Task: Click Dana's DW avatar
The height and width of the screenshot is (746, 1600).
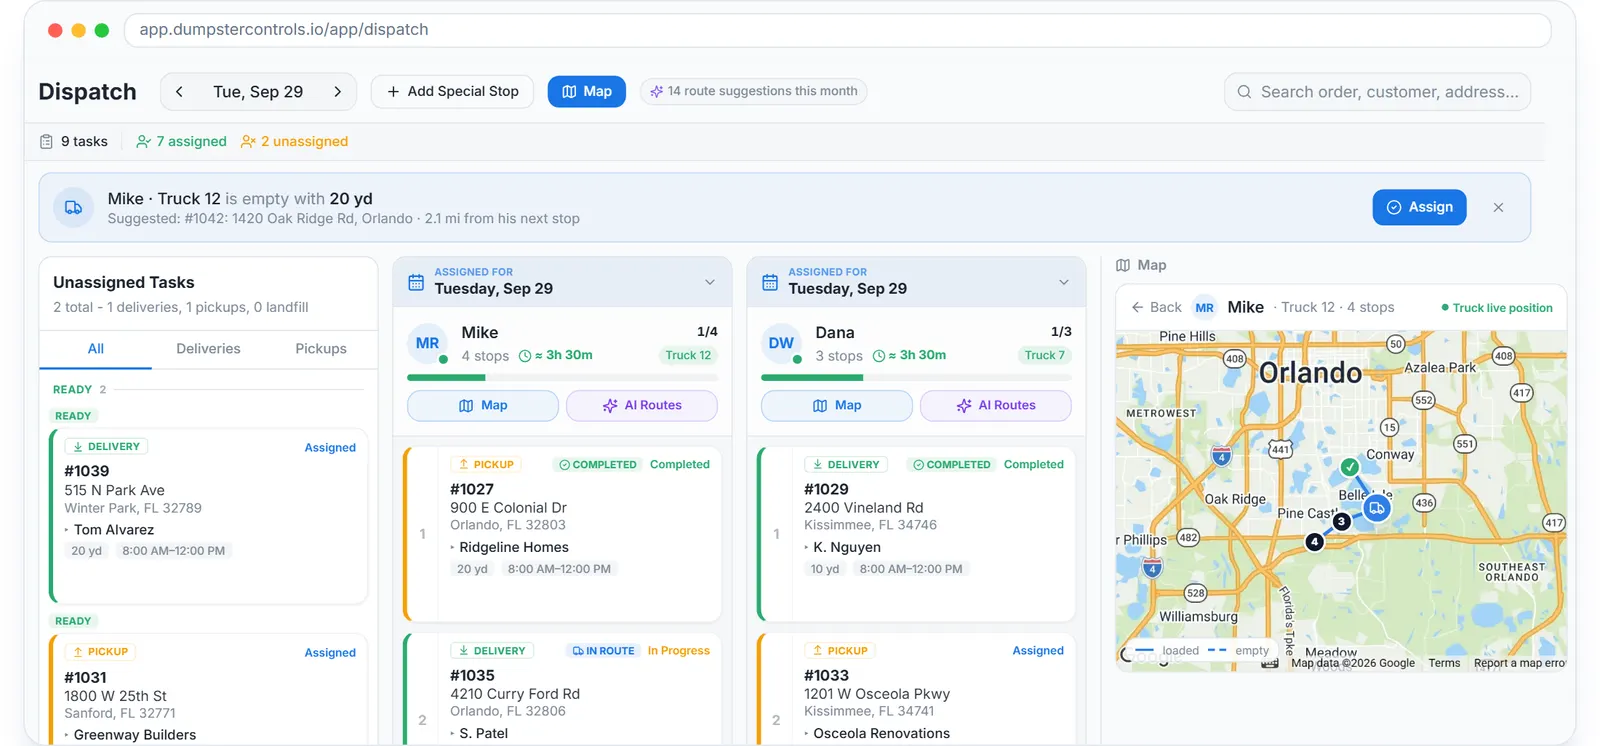Action: (782, 343)
